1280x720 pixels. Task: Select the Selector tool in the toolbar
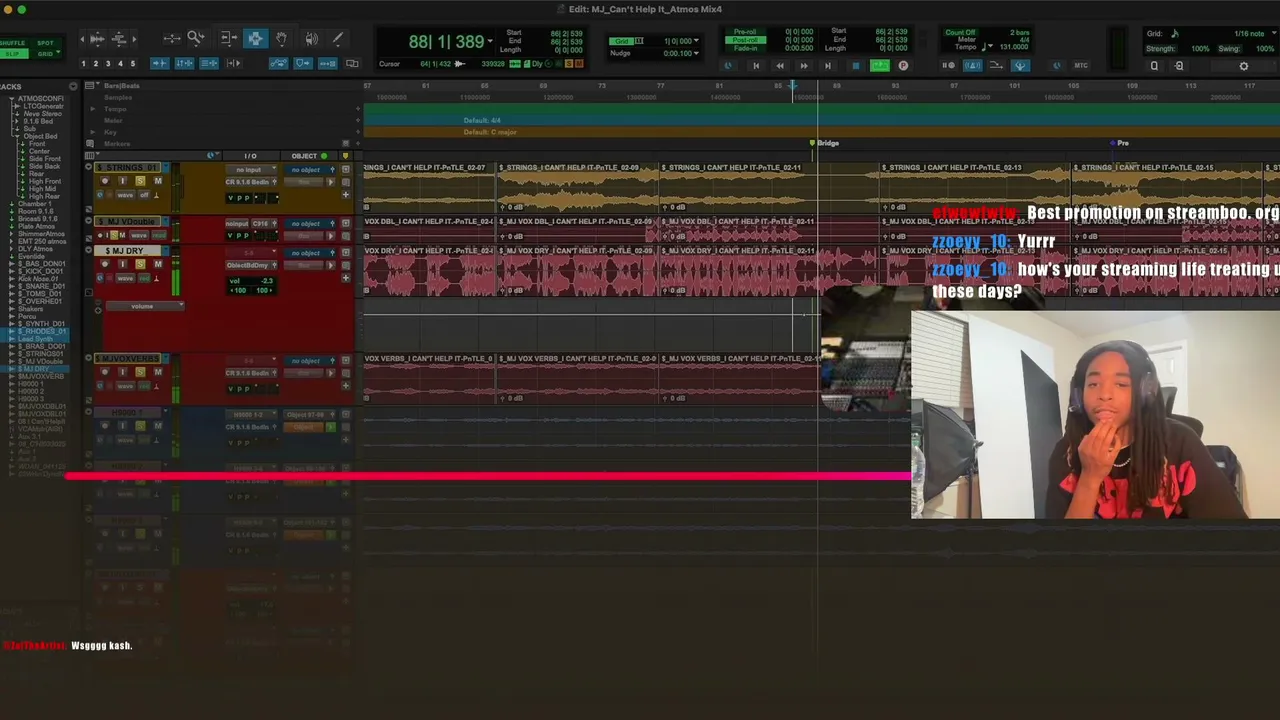click(256, 39)
